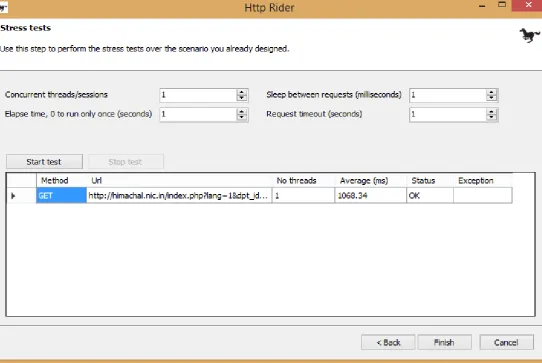Image resolution: width=542 pixels, height=363 pixels.
Task: Increase Request timeout with up arrow
Action: [x=492, y=111]
